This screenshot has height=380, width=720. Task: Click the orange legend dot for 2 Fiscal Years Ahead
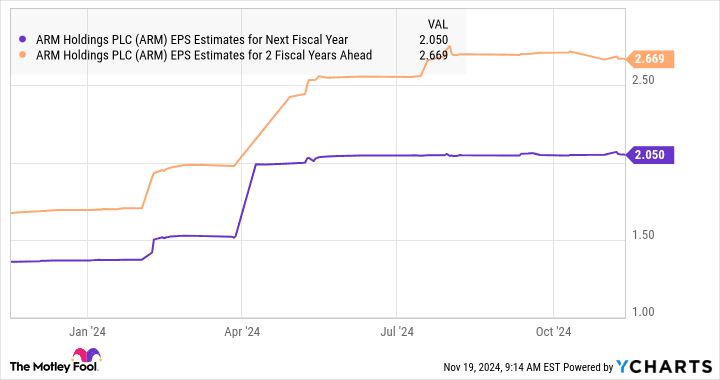click(23, 55)
